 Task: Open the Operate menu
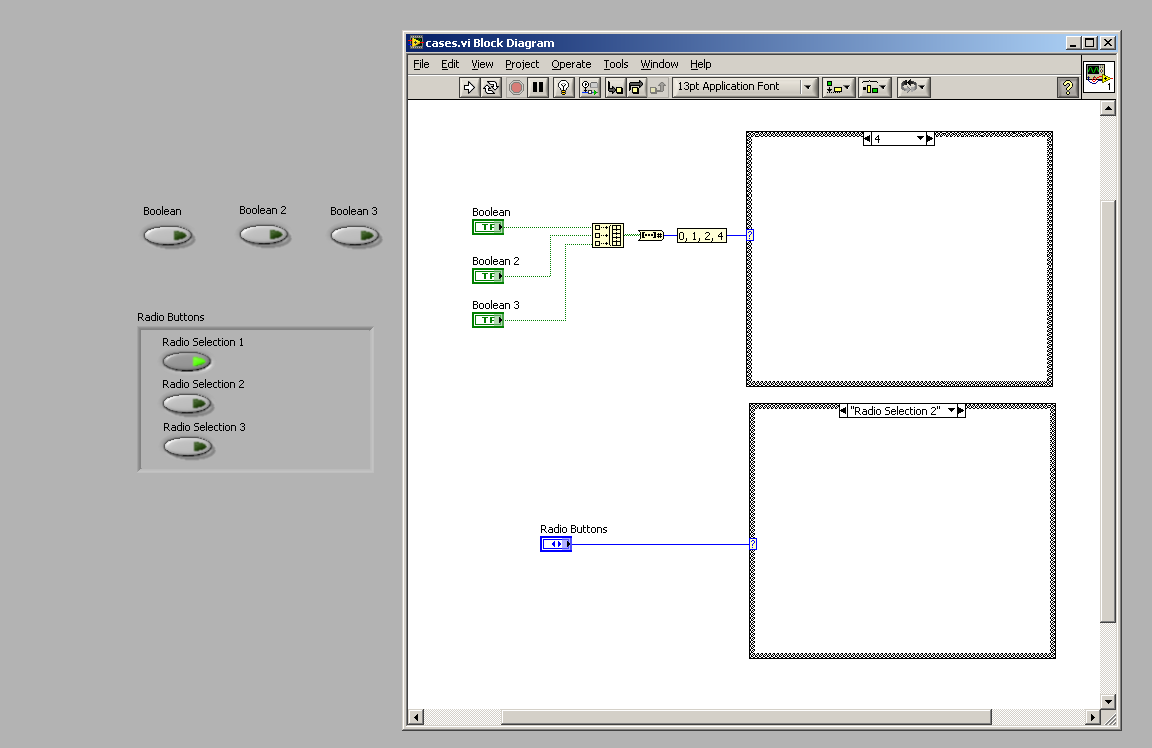(x=571, y=64)
